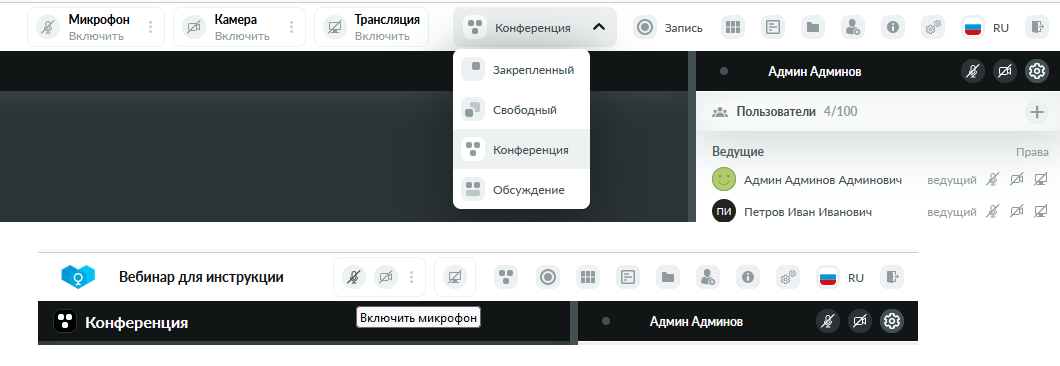
Task: Open gear settings in Админ Админов header below Запись toolbar
Action: (x=1036, y=71)
